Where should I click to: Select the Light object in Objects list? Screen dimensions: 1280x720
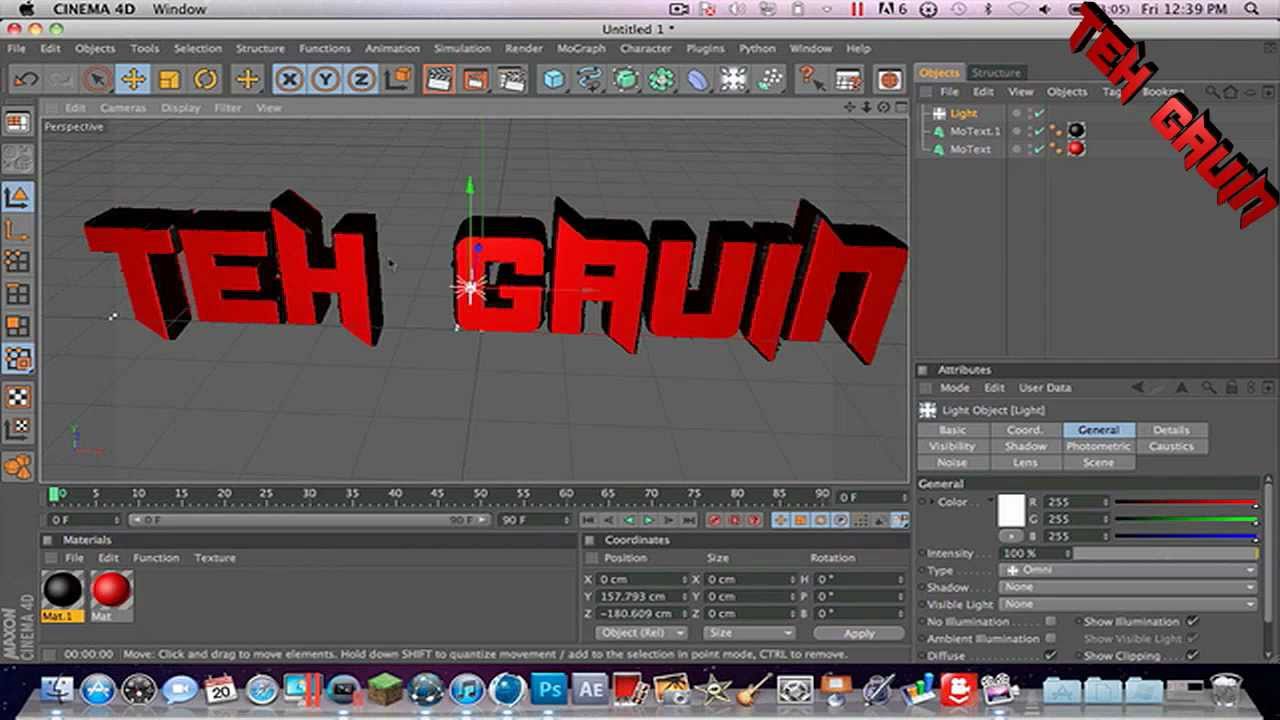(x=963, y=113)
